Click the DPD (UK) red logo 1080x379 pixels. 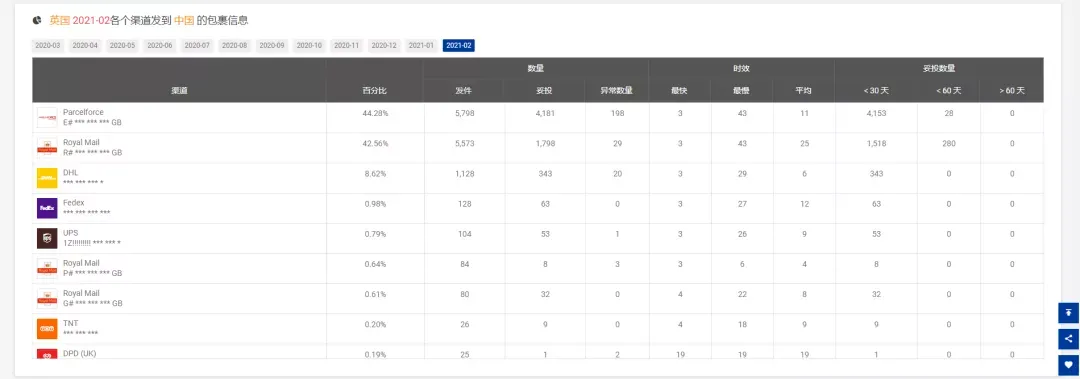pos(47,354)
